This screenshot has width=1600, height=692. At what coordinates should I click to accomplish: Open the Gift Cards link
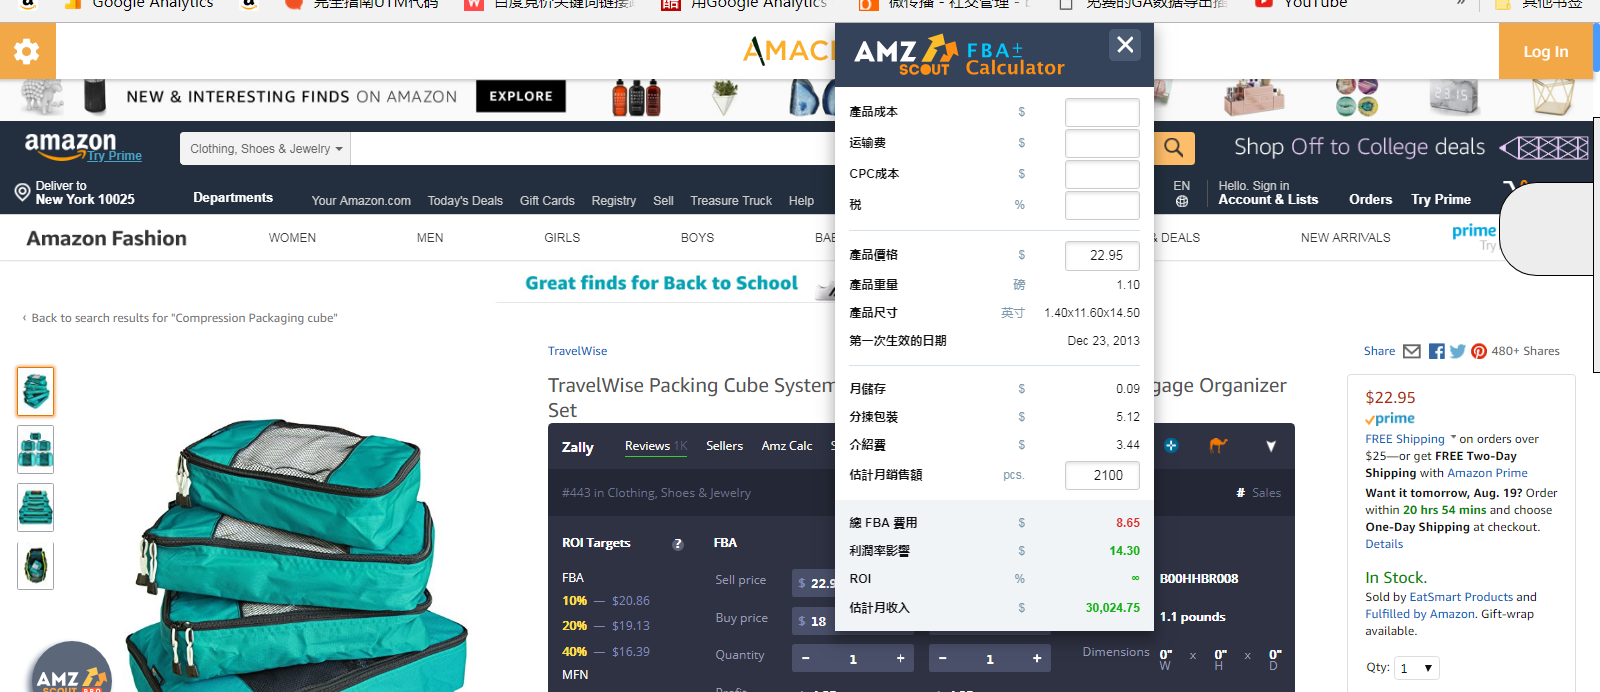click(547, 201)
